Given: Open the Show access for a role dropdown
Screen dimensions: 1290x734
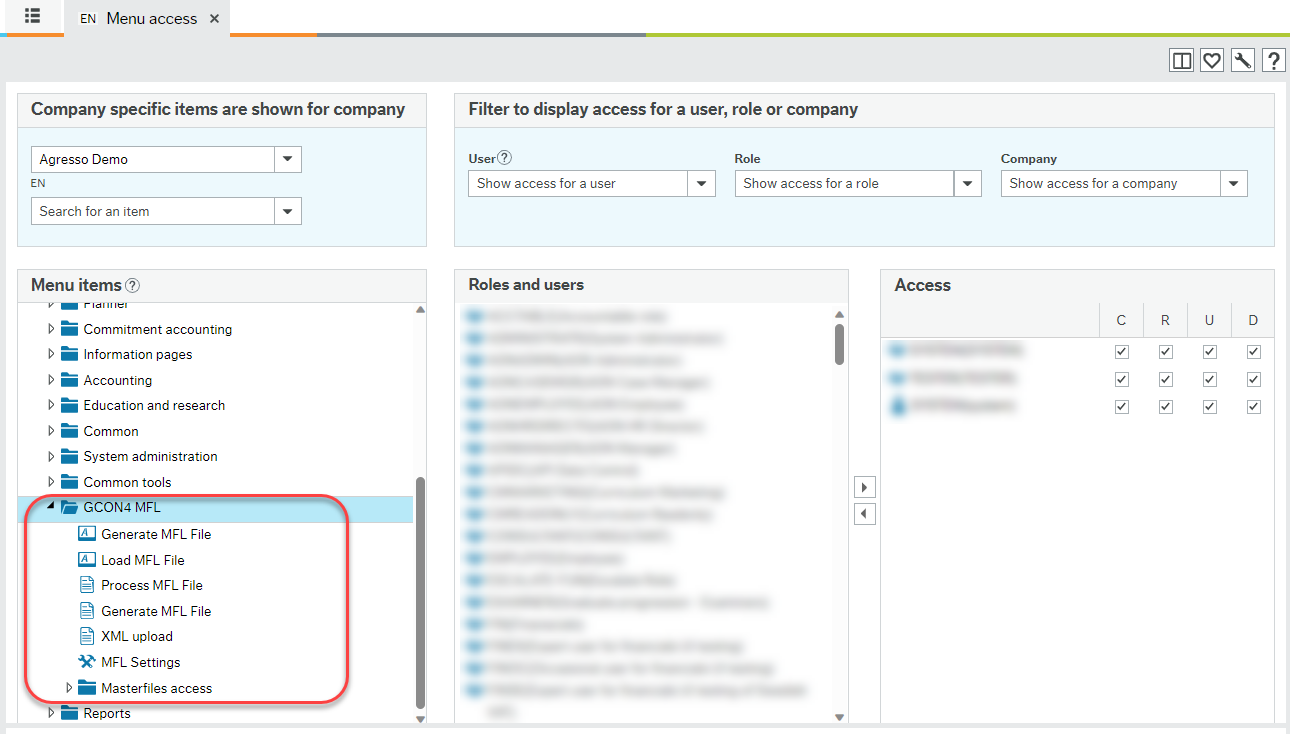Looking at the screenshot, I should (967, 184).
